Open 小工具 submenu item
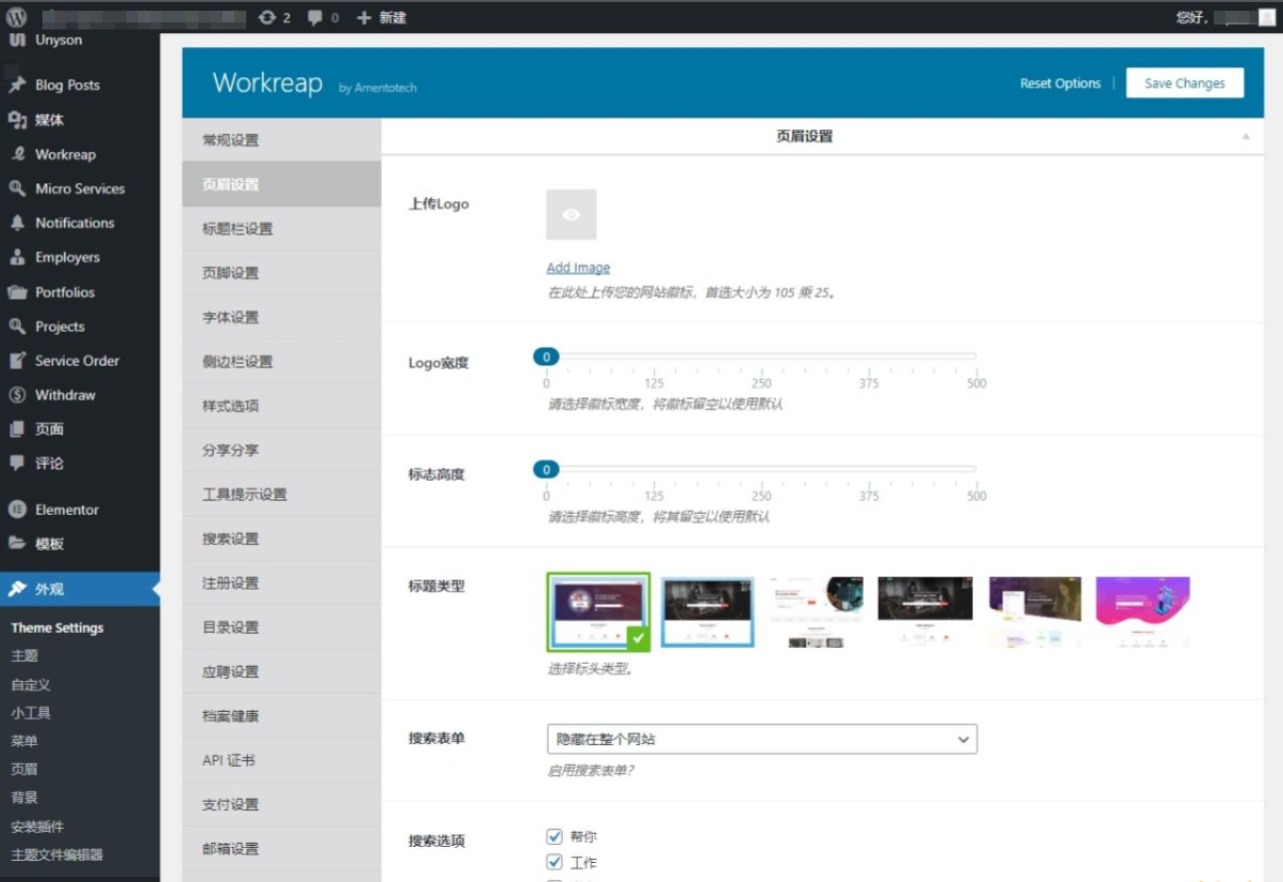The width and height of the screenshot is (1283, 882). click(31, 713)
